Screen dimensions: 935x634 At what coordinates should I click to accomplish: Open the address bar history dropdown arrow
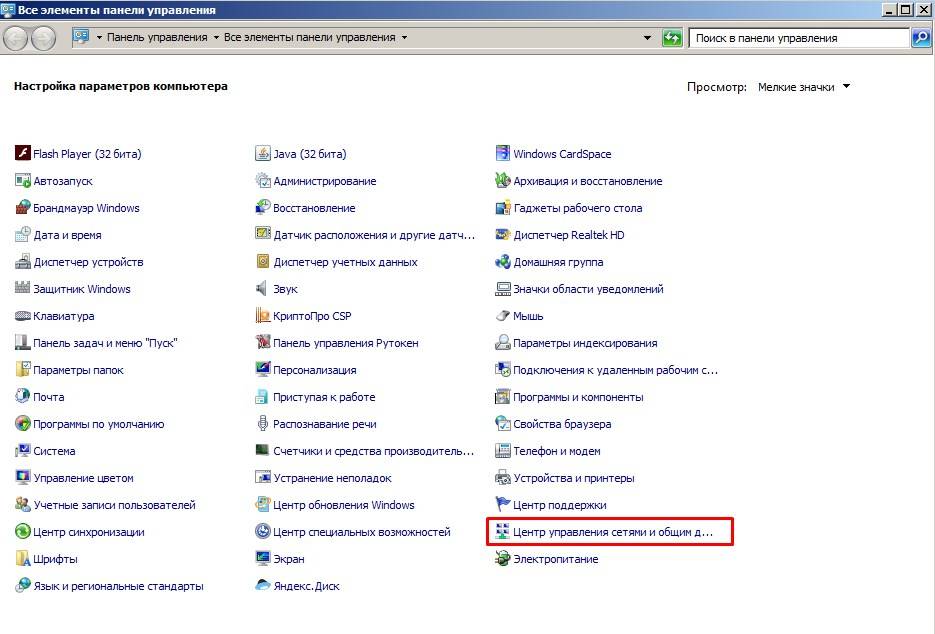click(x=648, y=38)
